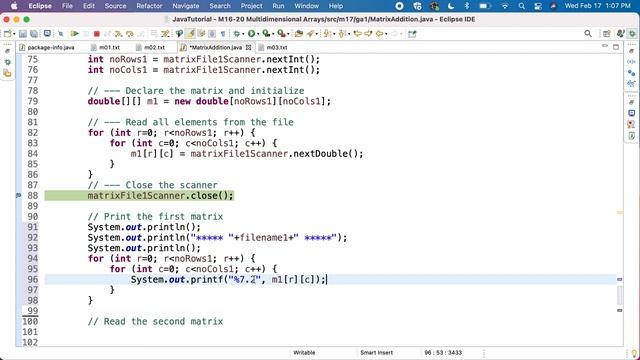640x360 pixels.
Task: Click the green Resume debug button
Action: (x=75, y=34)
